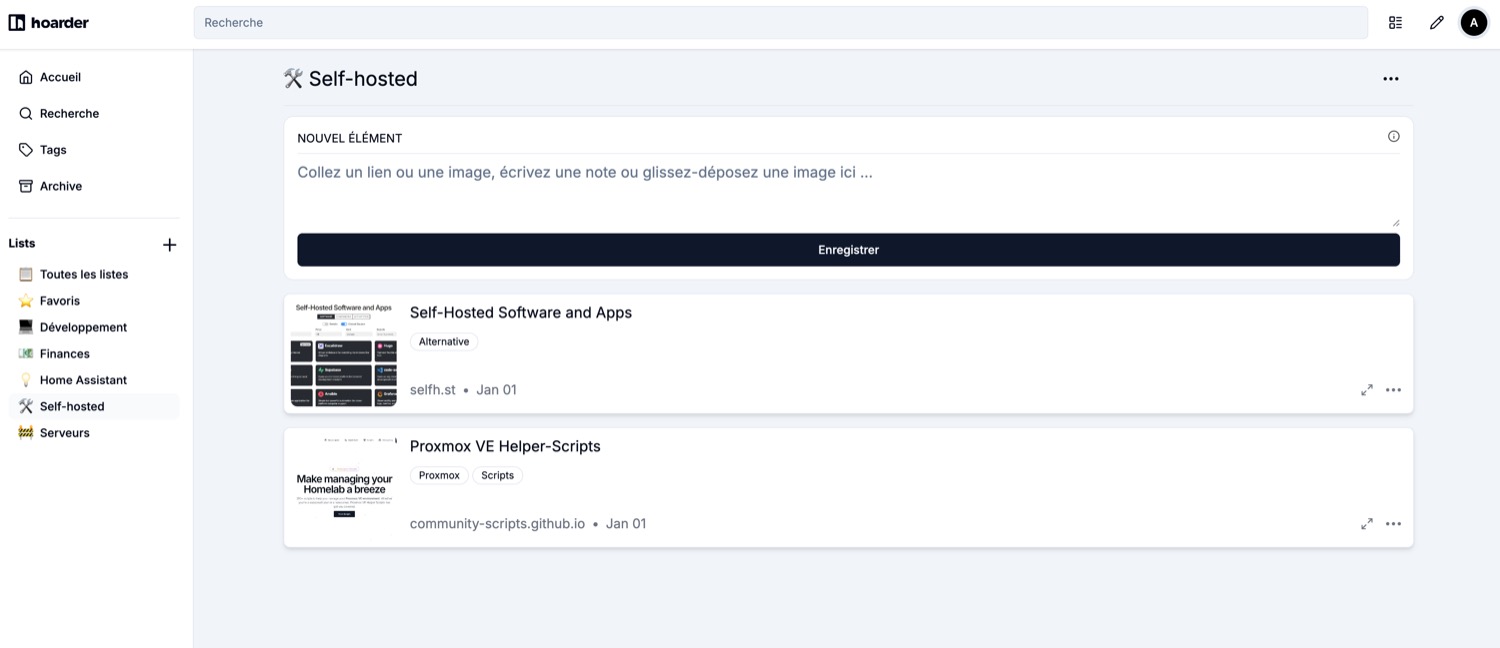Change the bookmark layout view icon

(1395, 22)
